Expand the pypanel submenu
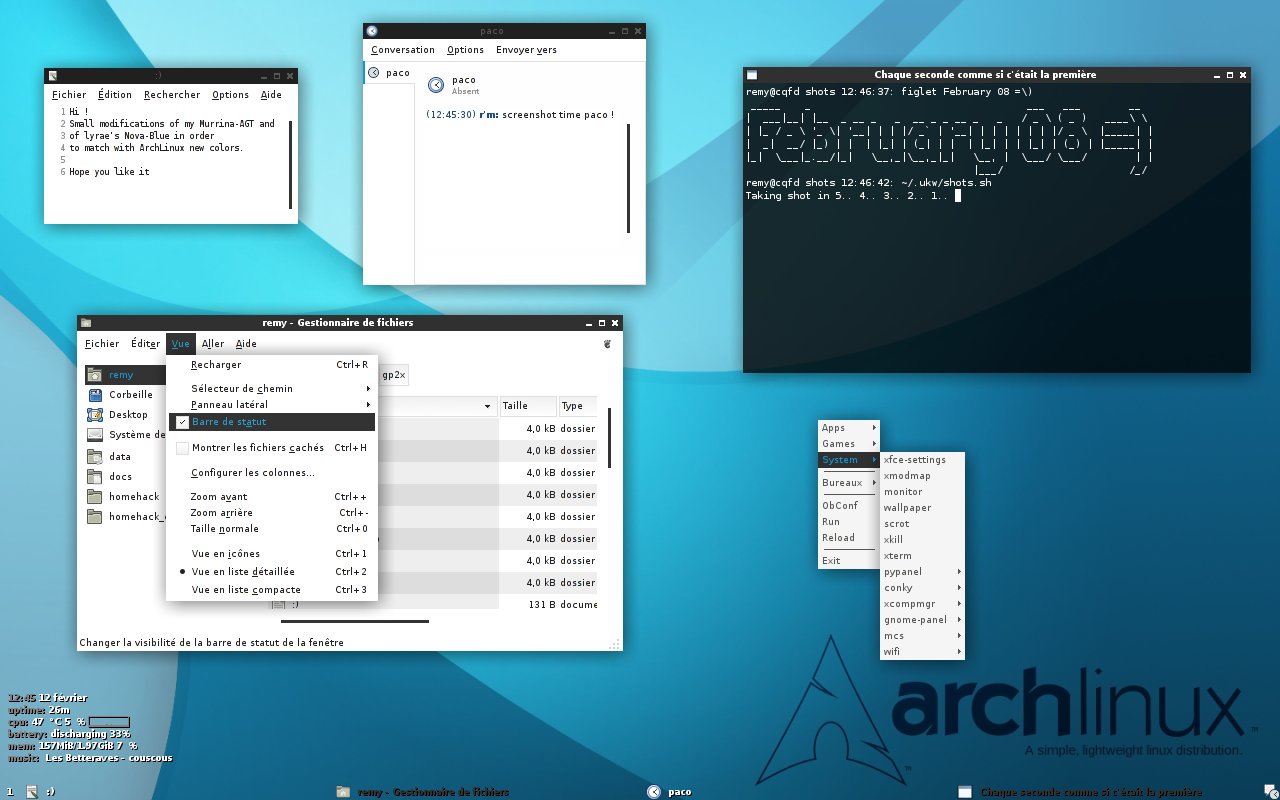1280x800 pixels. click(922, 572)
